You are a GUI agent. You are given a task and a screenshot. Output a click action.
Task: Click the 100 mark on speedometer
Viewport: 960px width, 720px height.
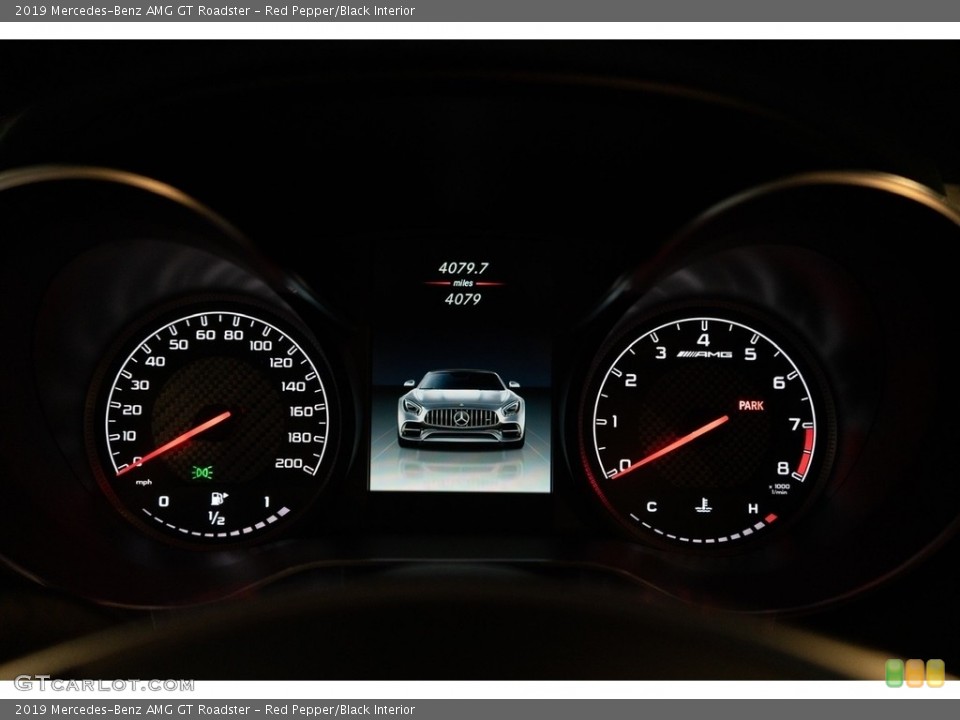260,345
